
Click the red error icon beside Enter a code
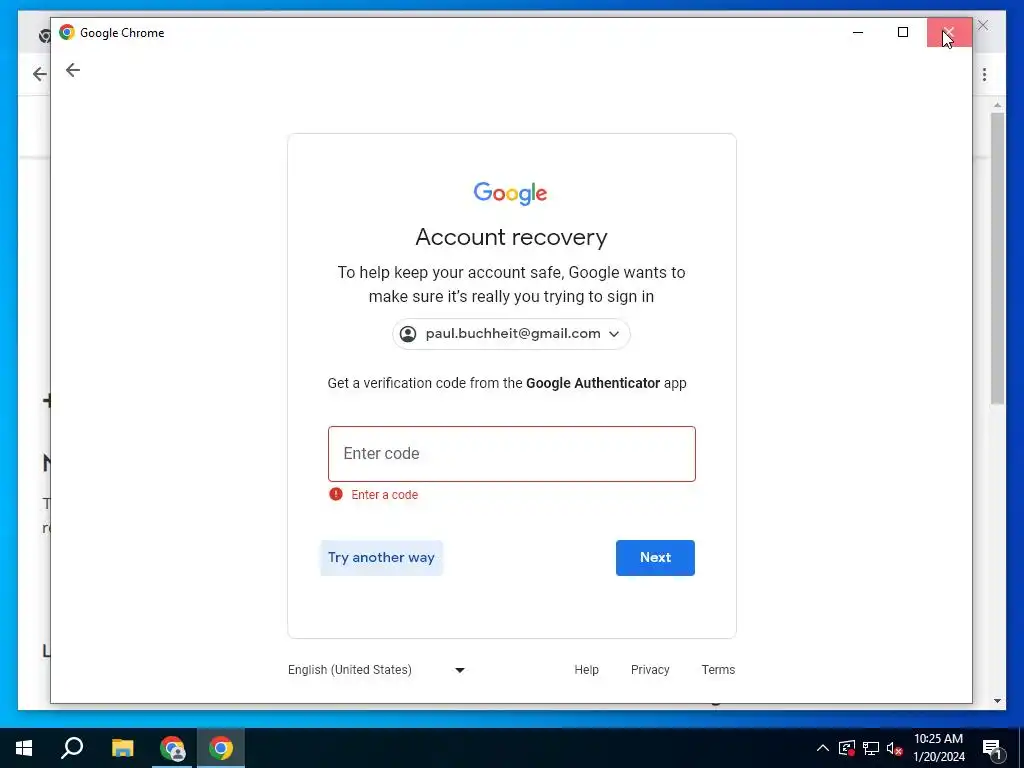coord(336,494)
